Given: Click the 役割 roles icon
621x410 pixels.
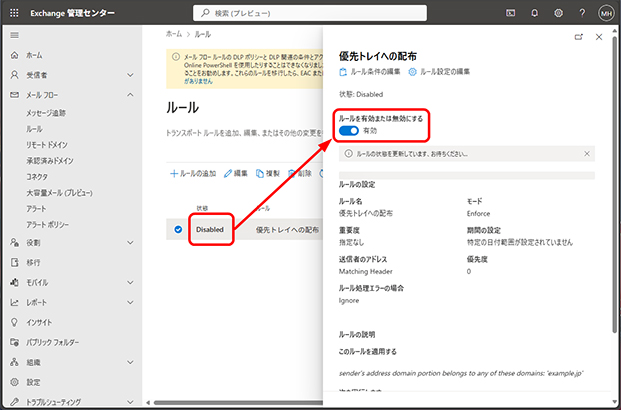Looking at the screenshot, I should coord(15,242).
